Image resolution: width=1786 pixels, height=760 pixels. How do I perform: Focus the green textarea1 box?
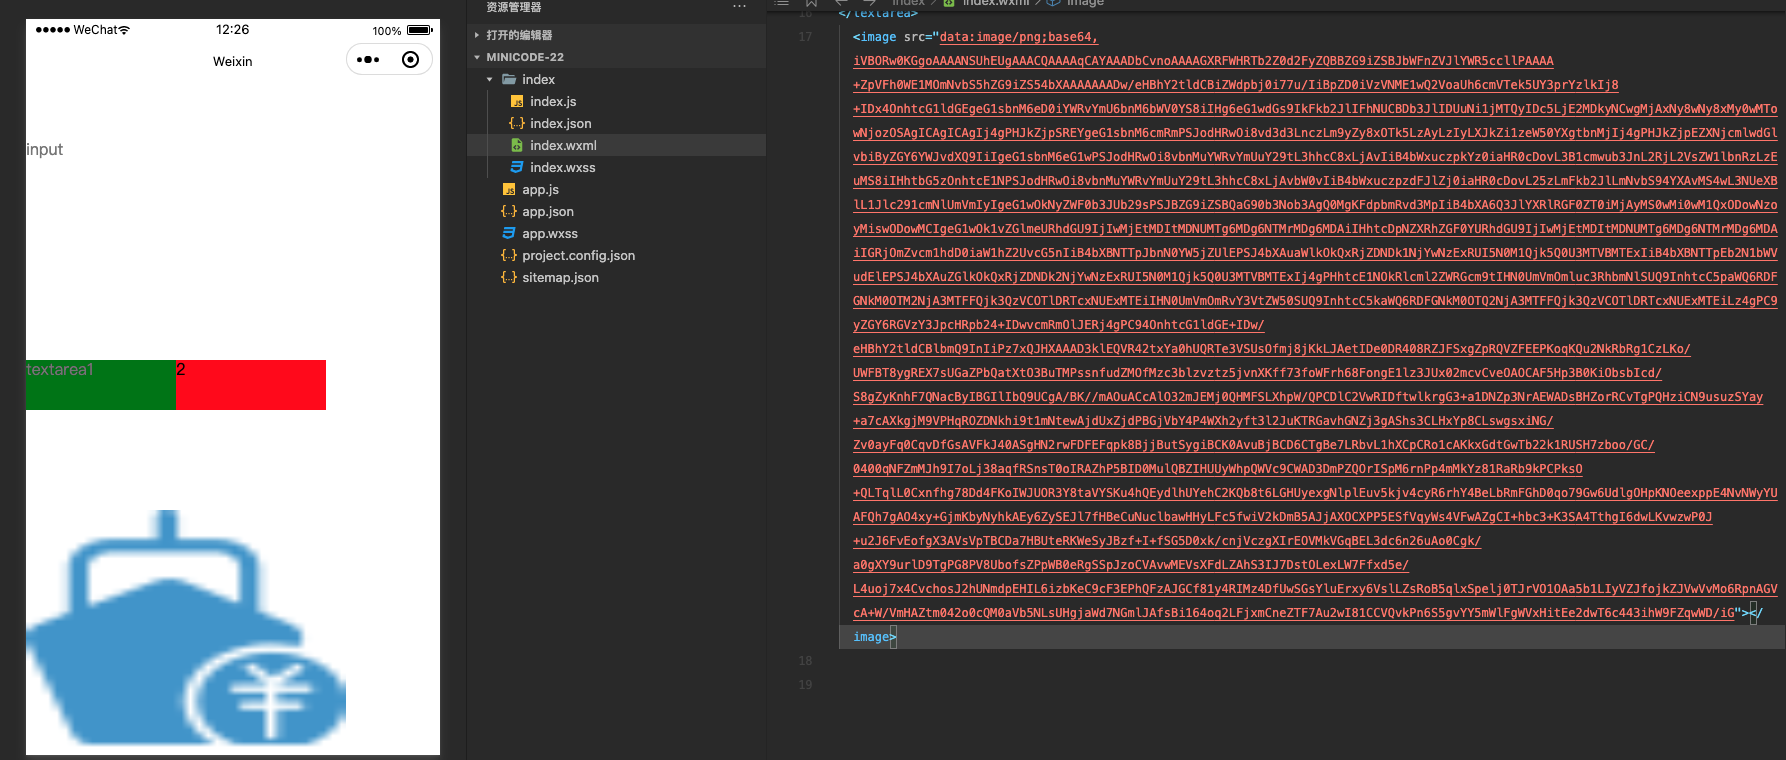click(x=101, y=385)
